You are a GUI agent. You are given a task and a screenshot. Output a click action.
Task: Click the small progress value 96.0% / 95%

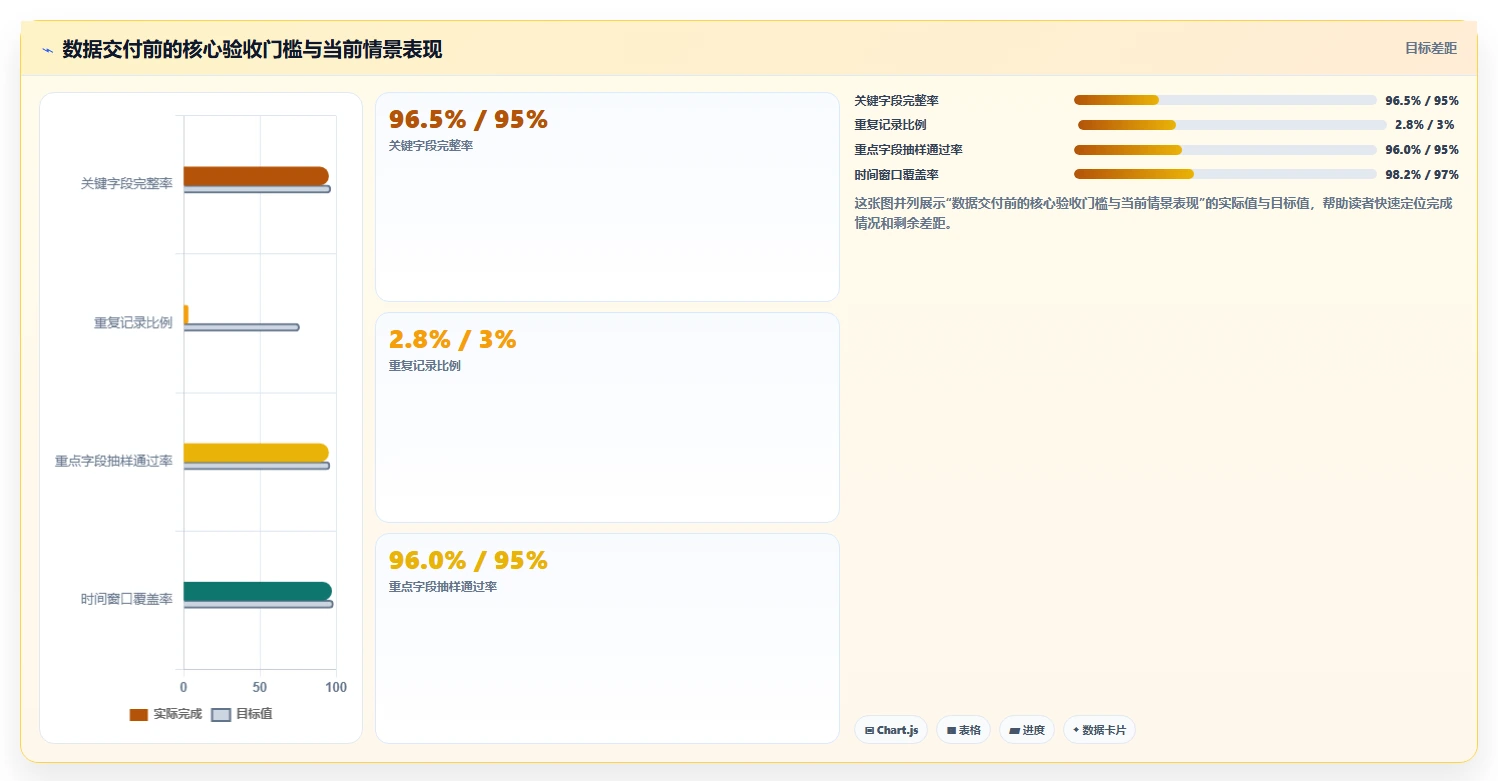click(1422, 150)
